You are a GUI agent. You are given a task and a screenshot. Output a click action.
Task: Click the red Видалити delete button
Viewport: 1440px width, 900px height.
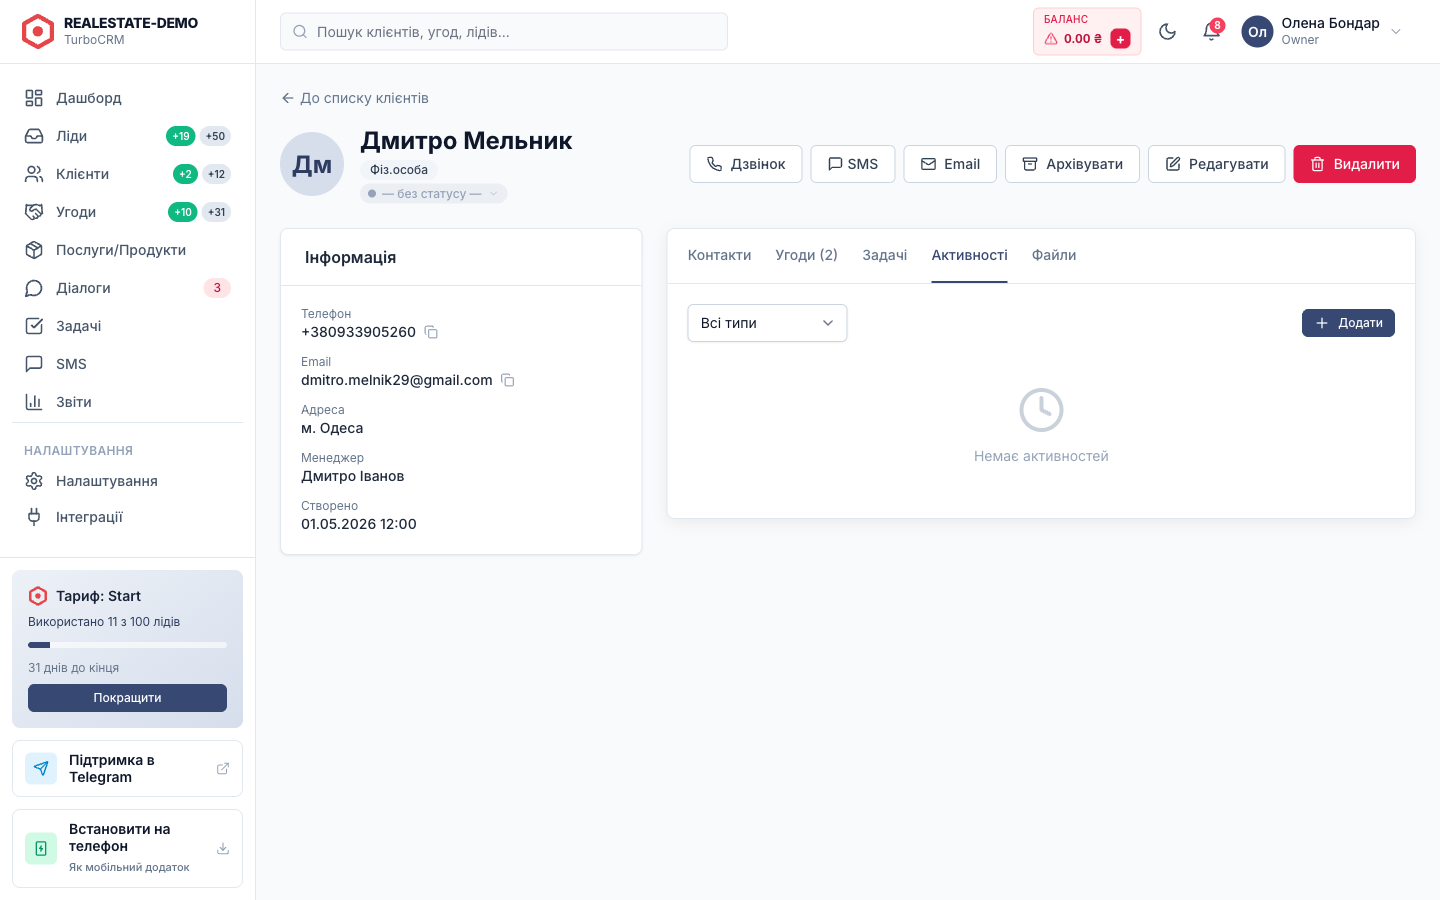[x=1355, y=164]
